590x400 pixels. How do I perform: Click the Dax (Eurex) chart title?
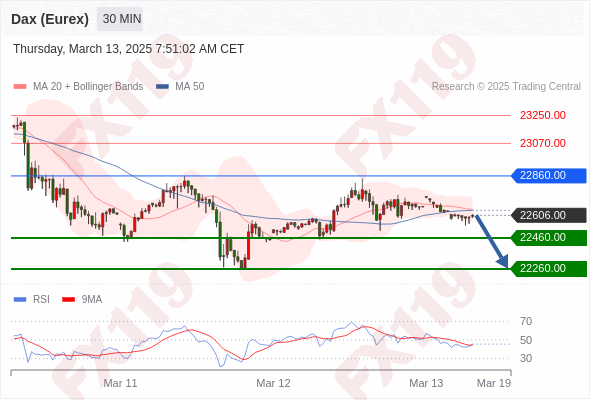click(50, 19)
